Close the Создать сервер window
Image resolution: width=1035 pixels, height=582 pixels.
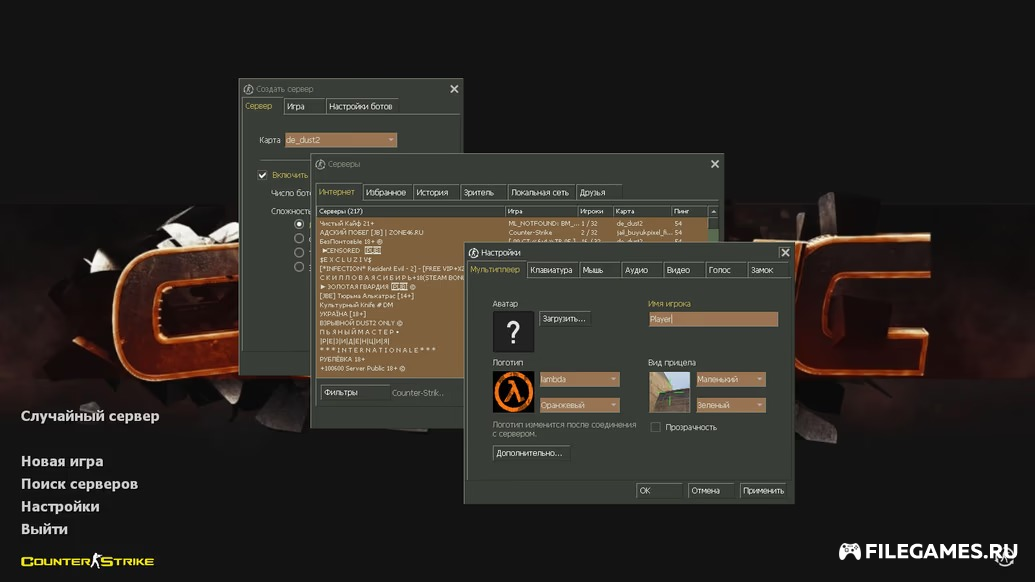(x=454, y=88)
